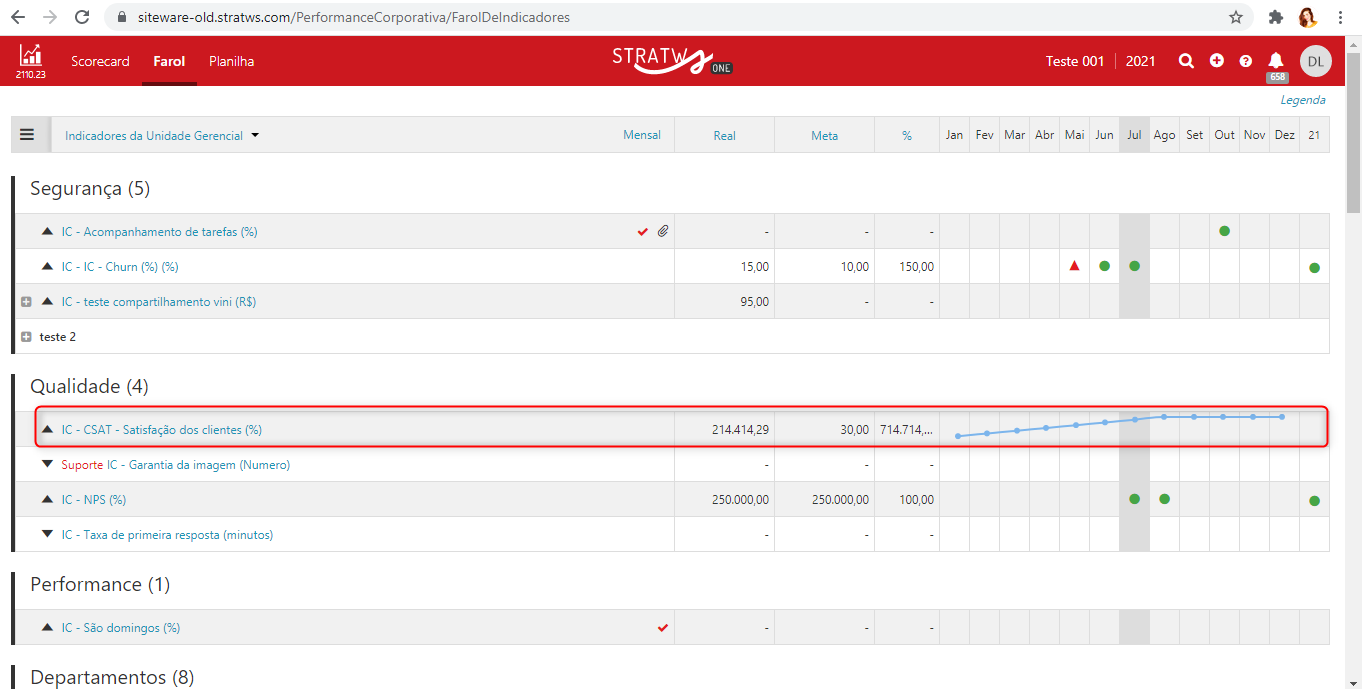Image resolution: width=1362 pixels, height=689 pixels.
Task: Open the Chrome three-dot menu
Action: pos(1340,17)
